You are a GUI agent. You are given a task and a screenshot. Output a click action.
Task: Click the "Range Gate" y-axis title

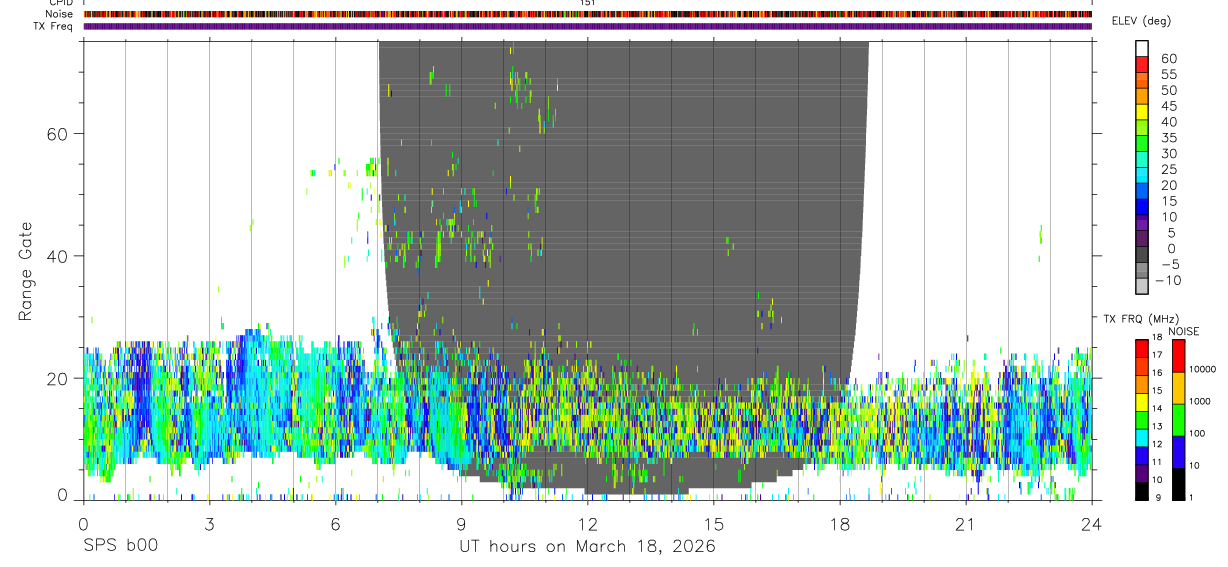tap(26, 271)
